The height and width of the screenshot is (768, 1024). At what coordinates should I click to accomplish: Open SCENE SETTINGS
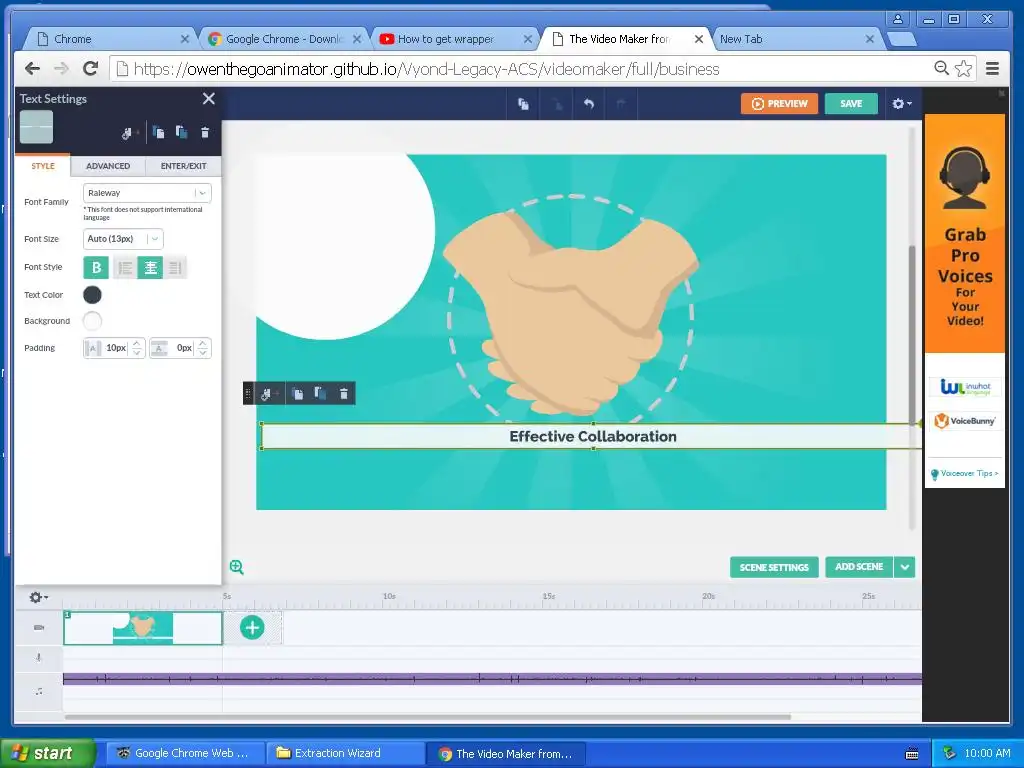pyautogui.click(x=774, y=567)
